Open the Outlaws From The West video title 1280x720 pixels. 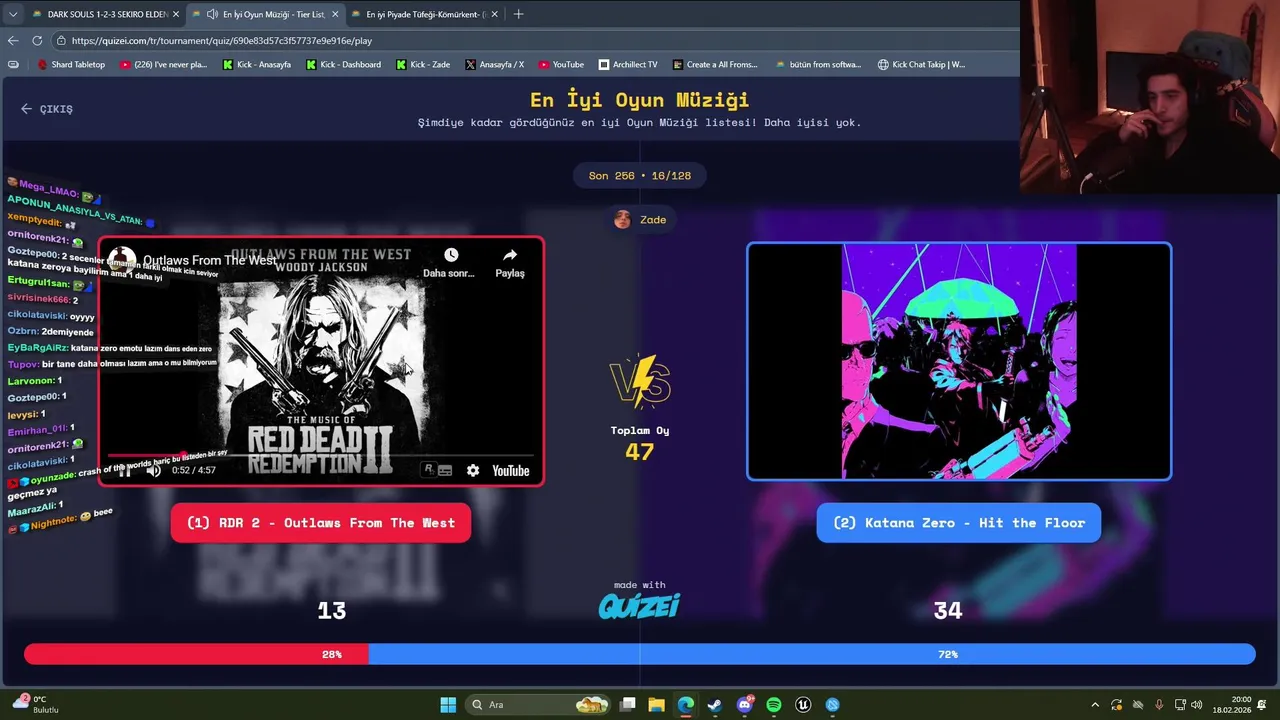pos(209,260)
